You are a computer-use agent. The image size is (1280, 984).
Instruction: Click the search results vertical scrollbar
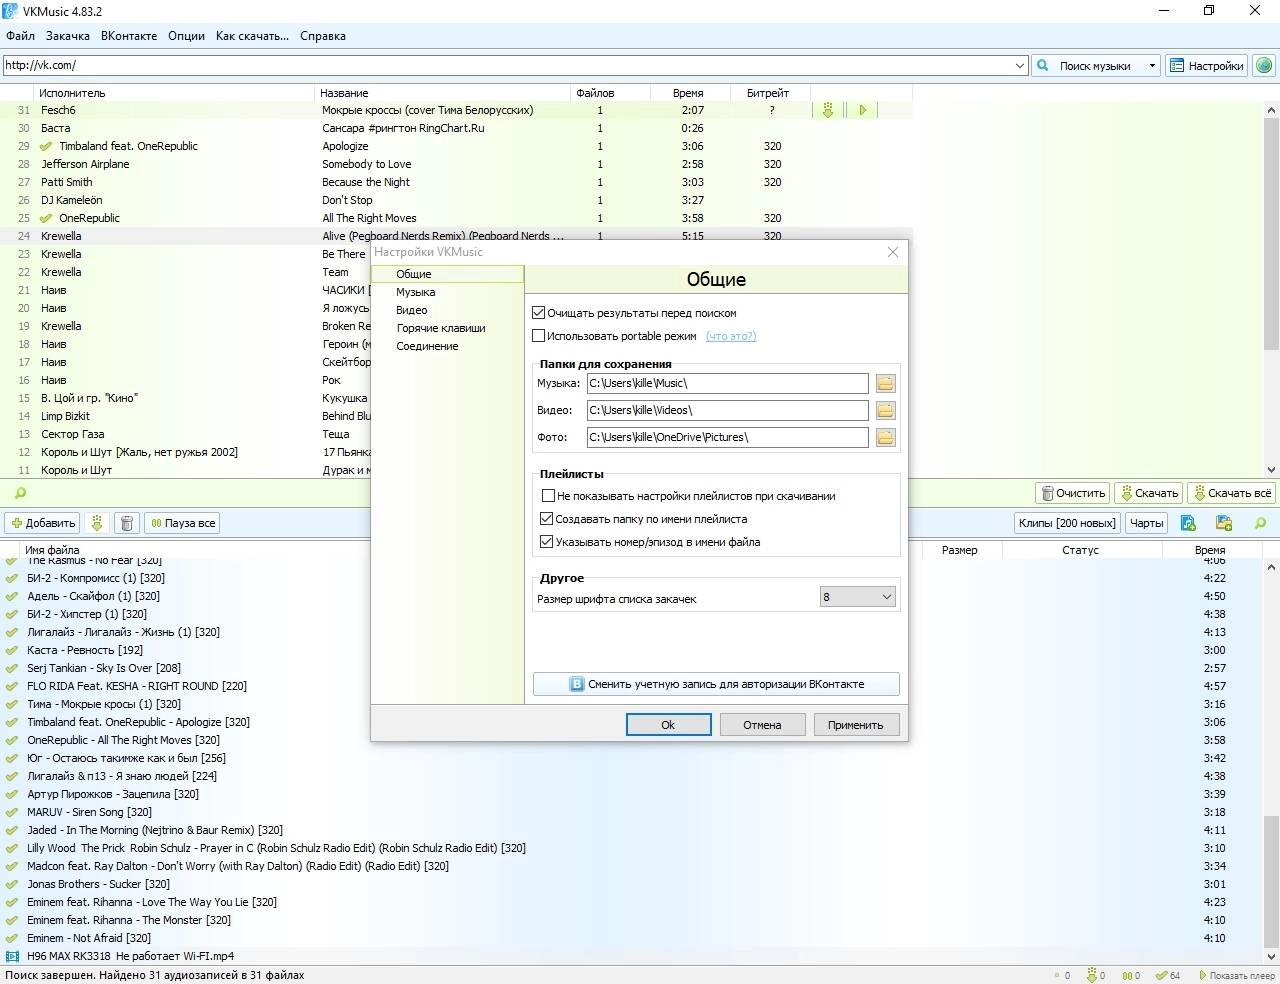(x=1271, y=290)
